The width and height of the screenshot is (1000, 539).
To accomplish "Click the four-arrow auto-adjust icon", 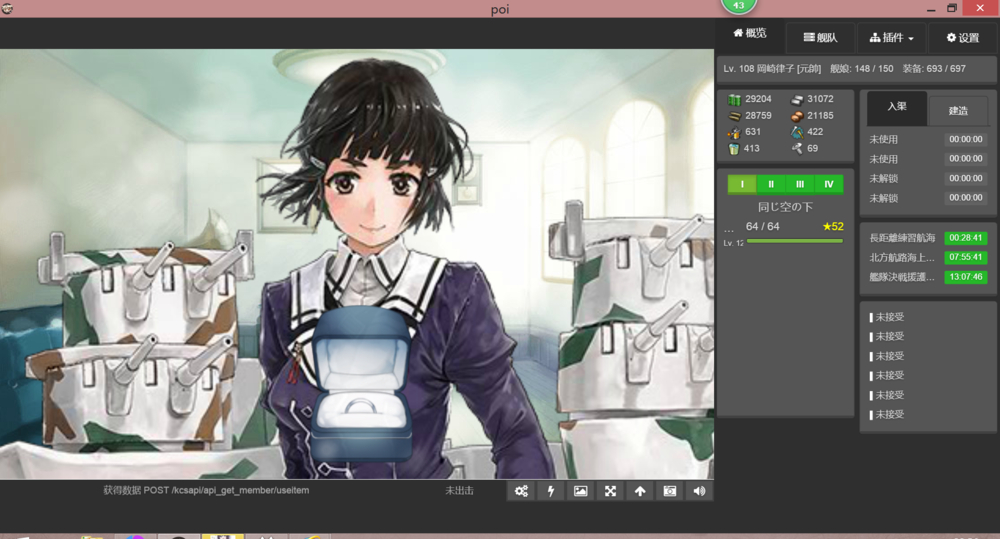I will 610,491.
